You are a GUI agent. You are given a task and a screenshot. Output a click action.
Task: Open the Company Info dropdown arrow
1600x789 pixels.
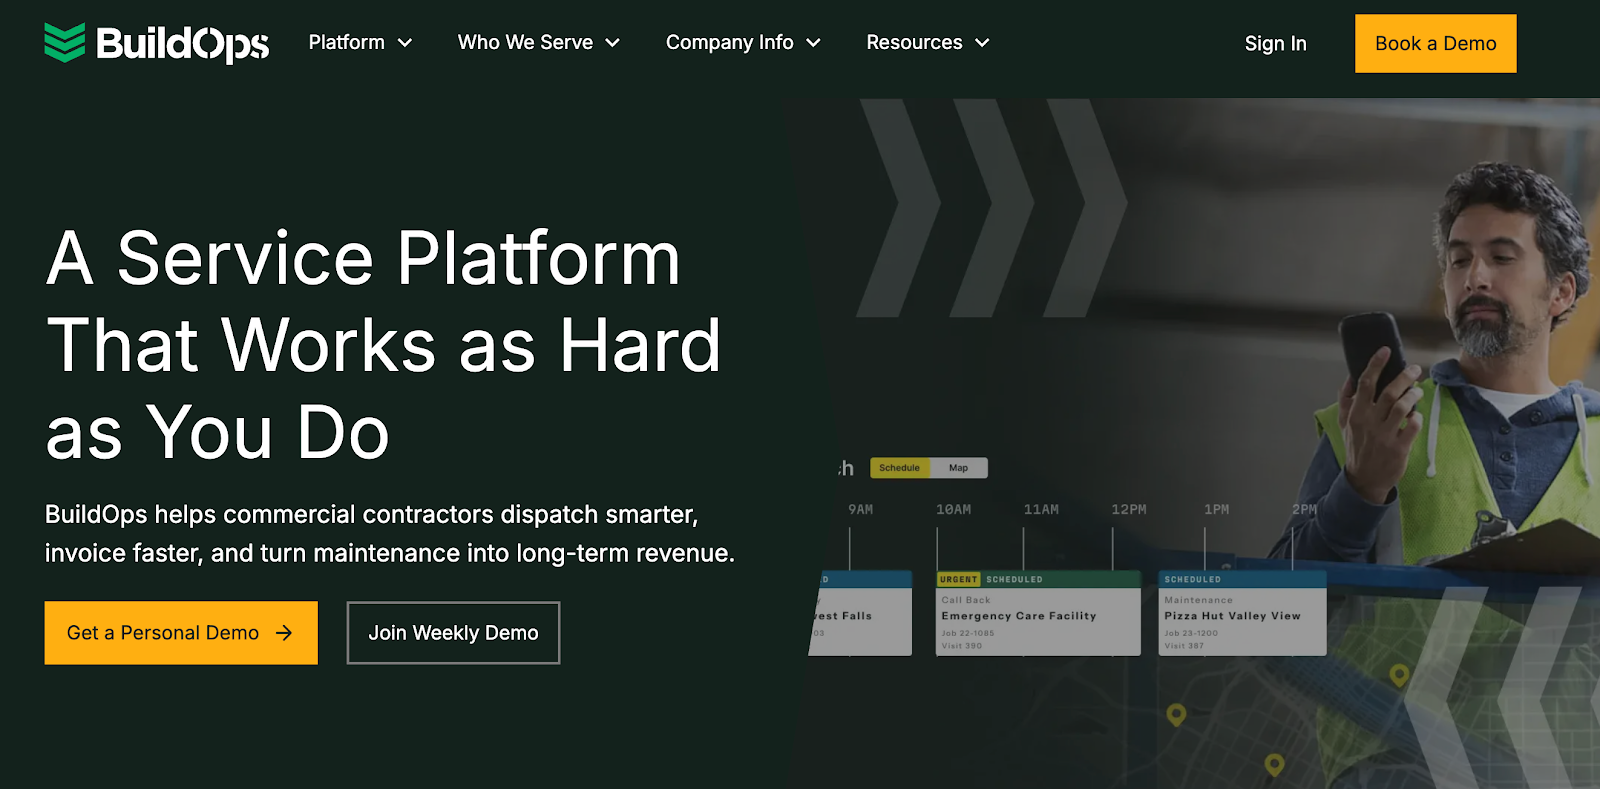[813, 43]
